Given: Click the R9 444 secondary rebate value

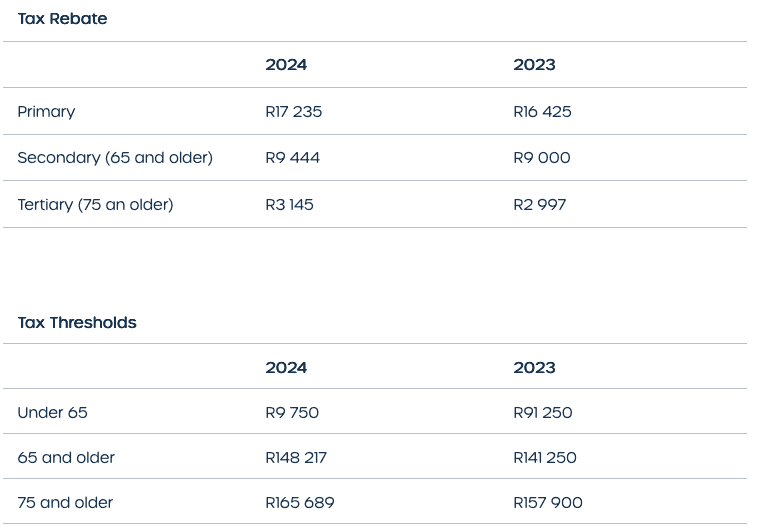Looking at the screenshot, I should coord(292,158).
